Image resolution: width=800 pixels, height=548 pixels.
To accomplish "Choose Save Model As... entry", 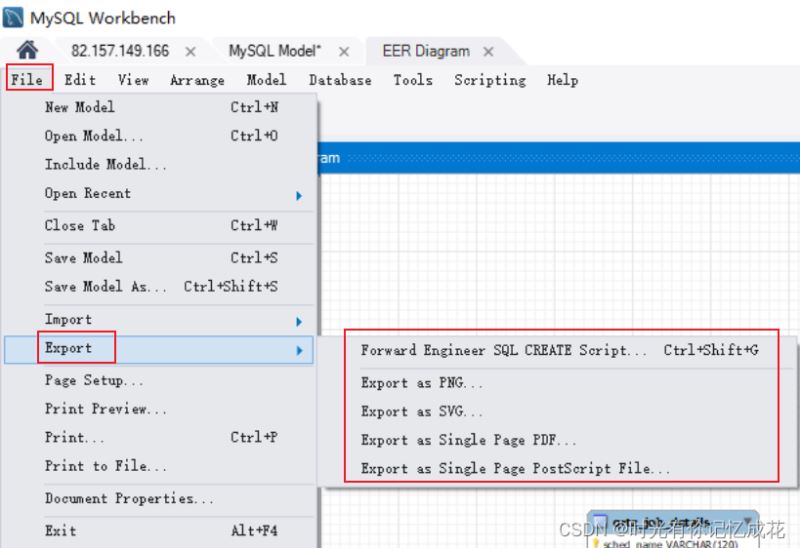I will click(x=159, y=286).
